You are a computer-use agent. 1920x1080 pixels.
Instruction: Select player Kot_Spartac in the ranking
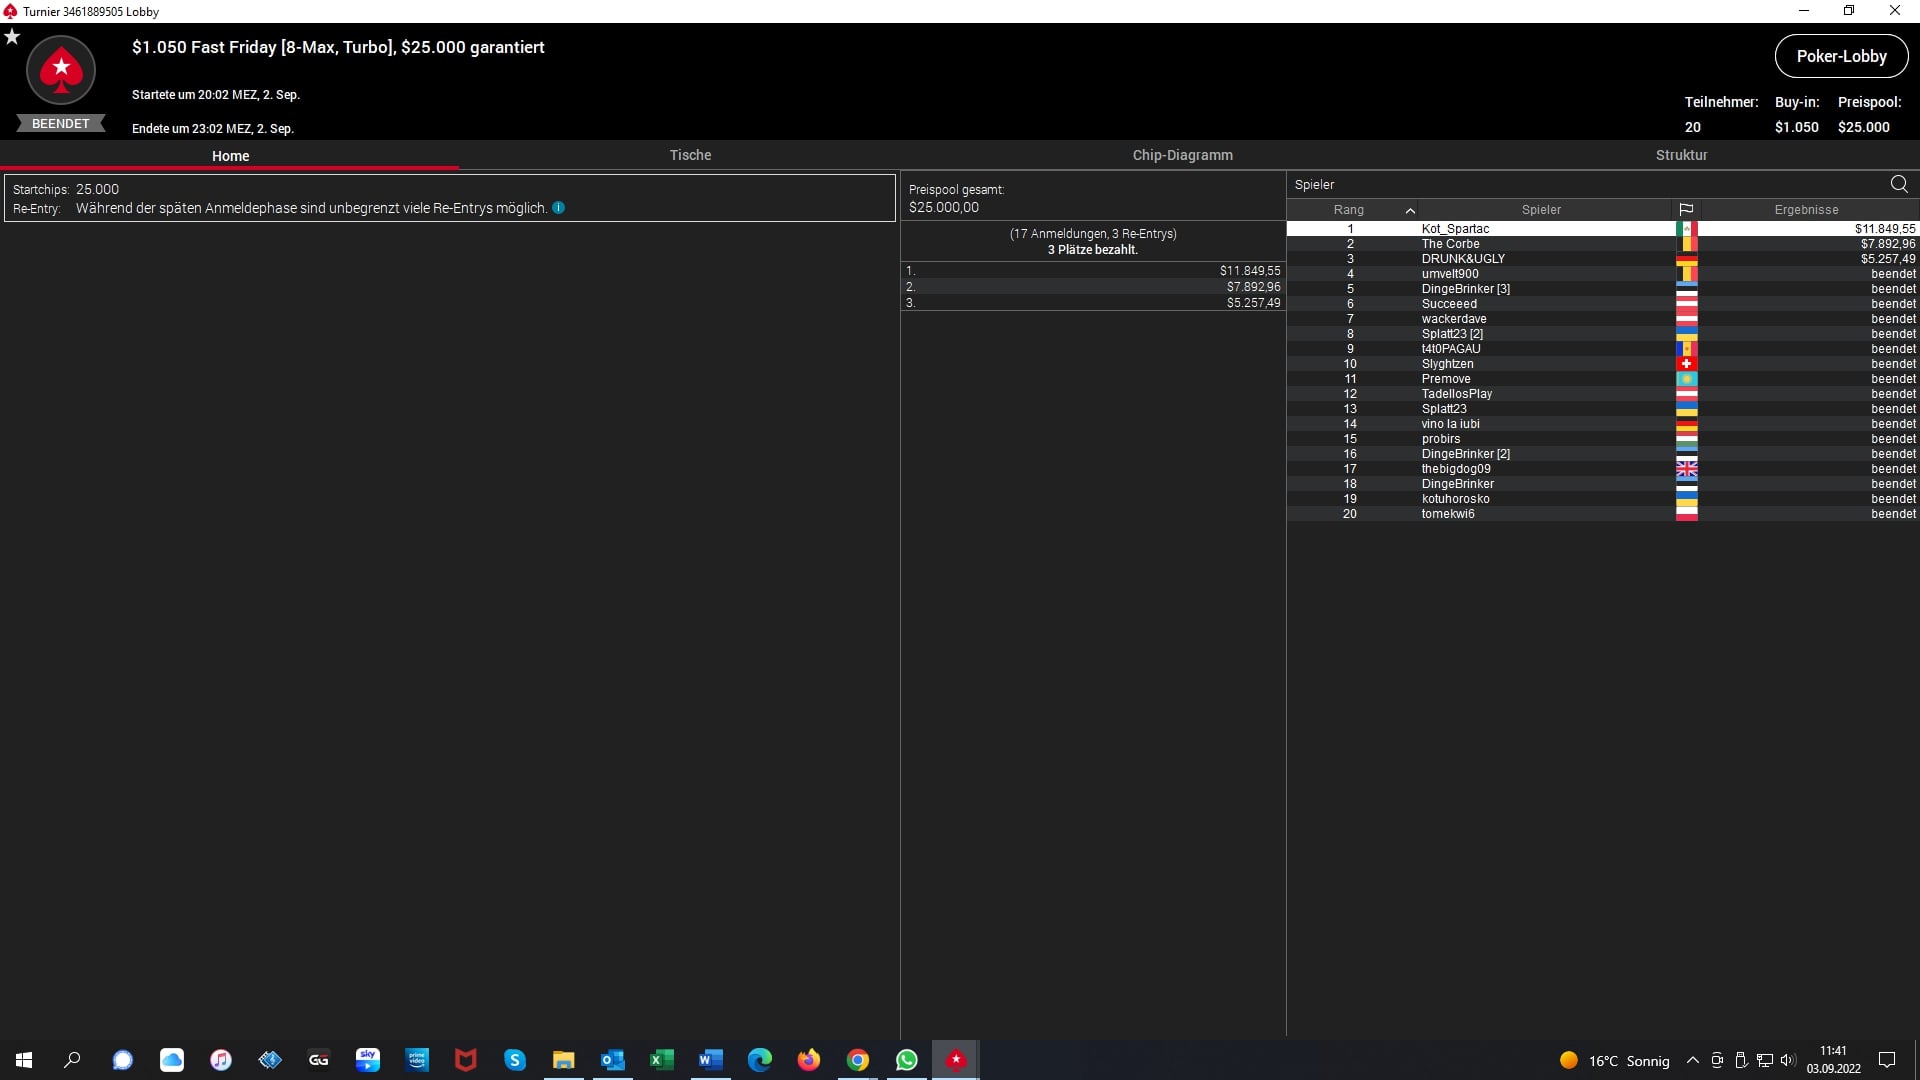click(1455, 229)
